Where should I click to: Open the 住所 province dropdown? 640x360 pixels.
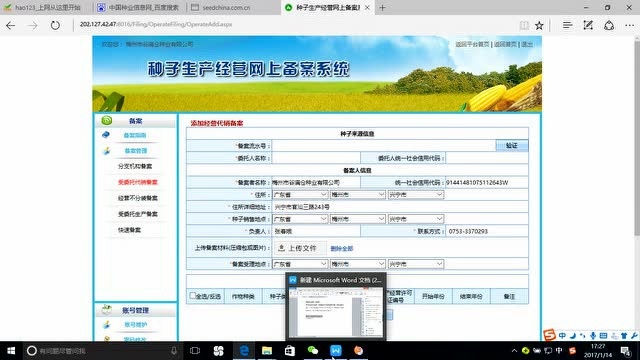pos(300,195)
